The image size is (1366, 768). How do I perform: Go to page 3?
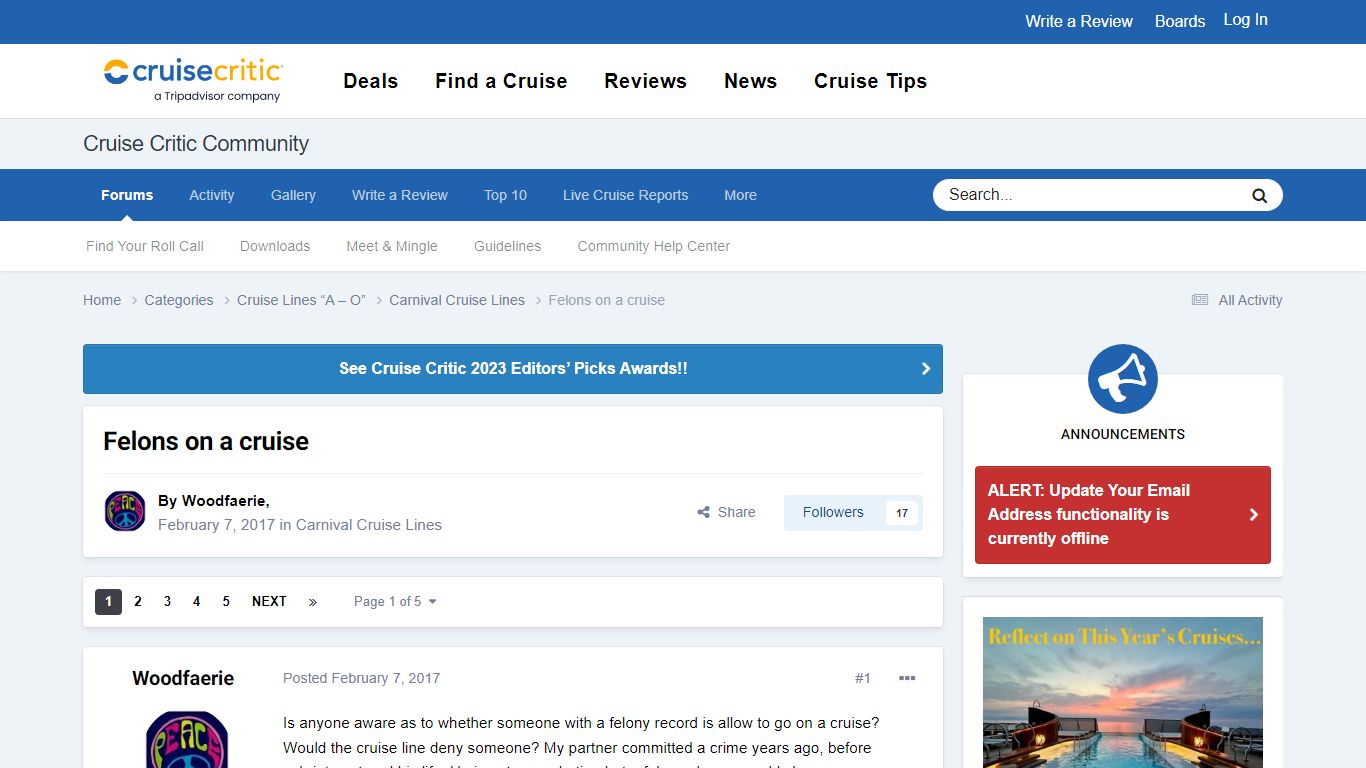click(x=167, y=602)
